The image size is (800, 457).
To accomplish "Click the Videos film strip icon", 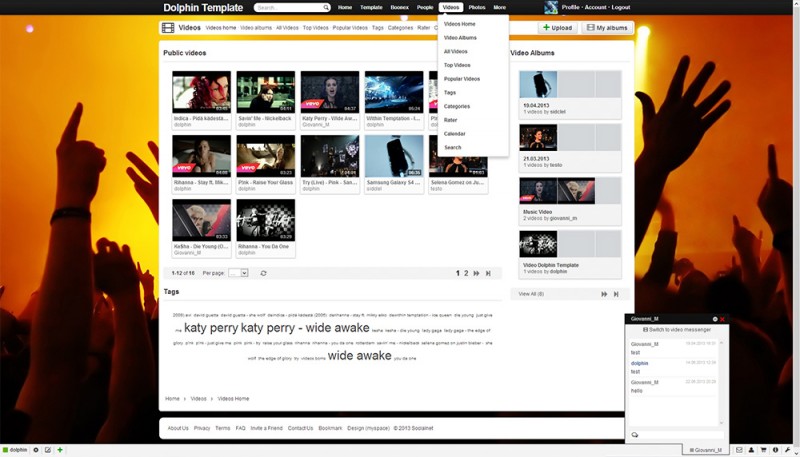I will 168,28.
